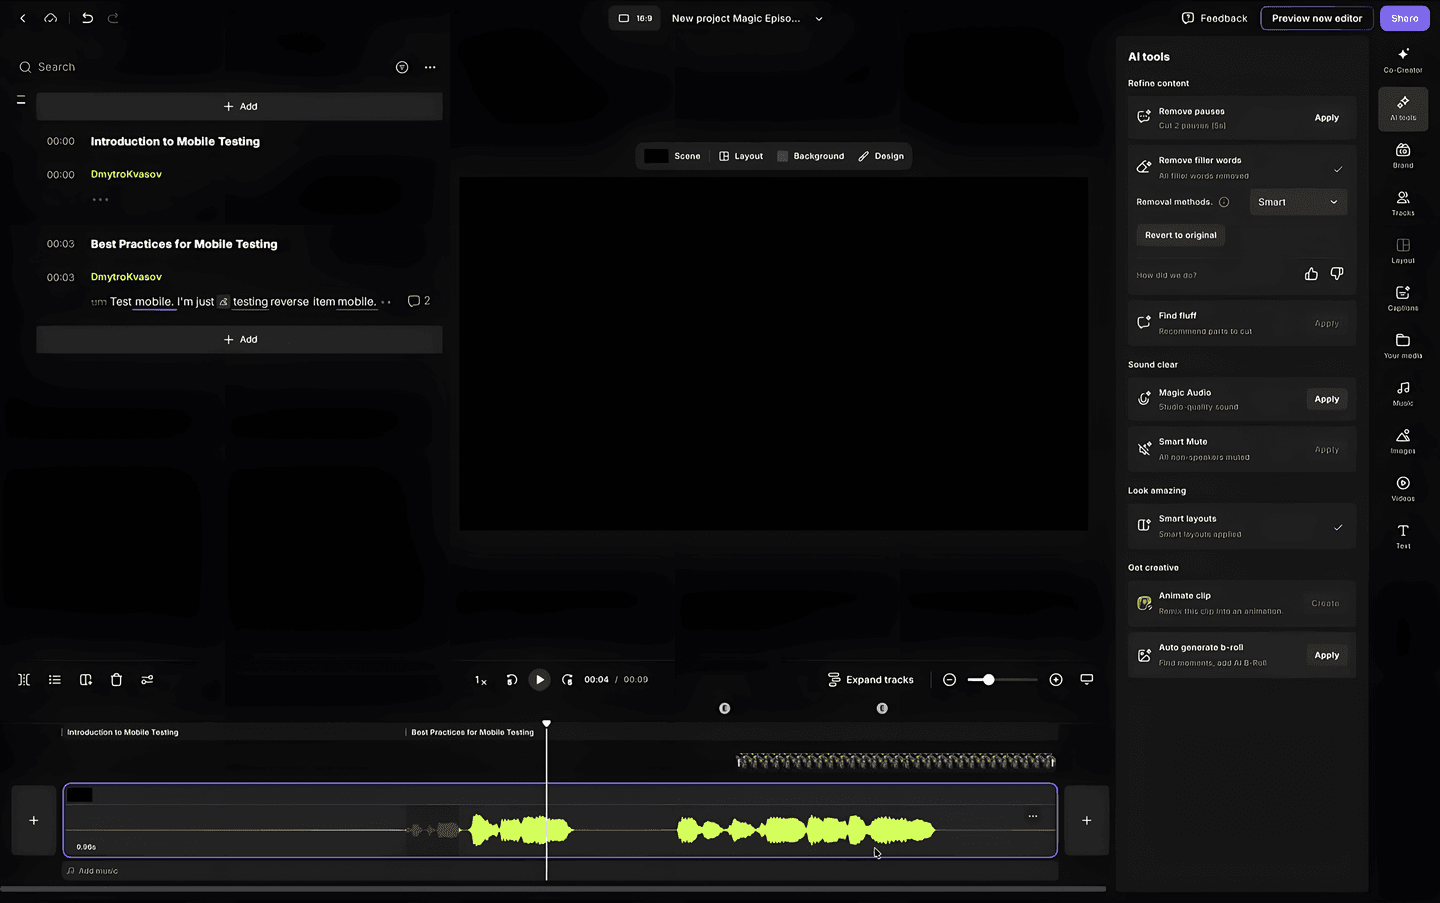The width and height of the screenshot is (1440, 903).
Task: Click the trash icon in the timeline toolbar
Action: pos(116,679)
